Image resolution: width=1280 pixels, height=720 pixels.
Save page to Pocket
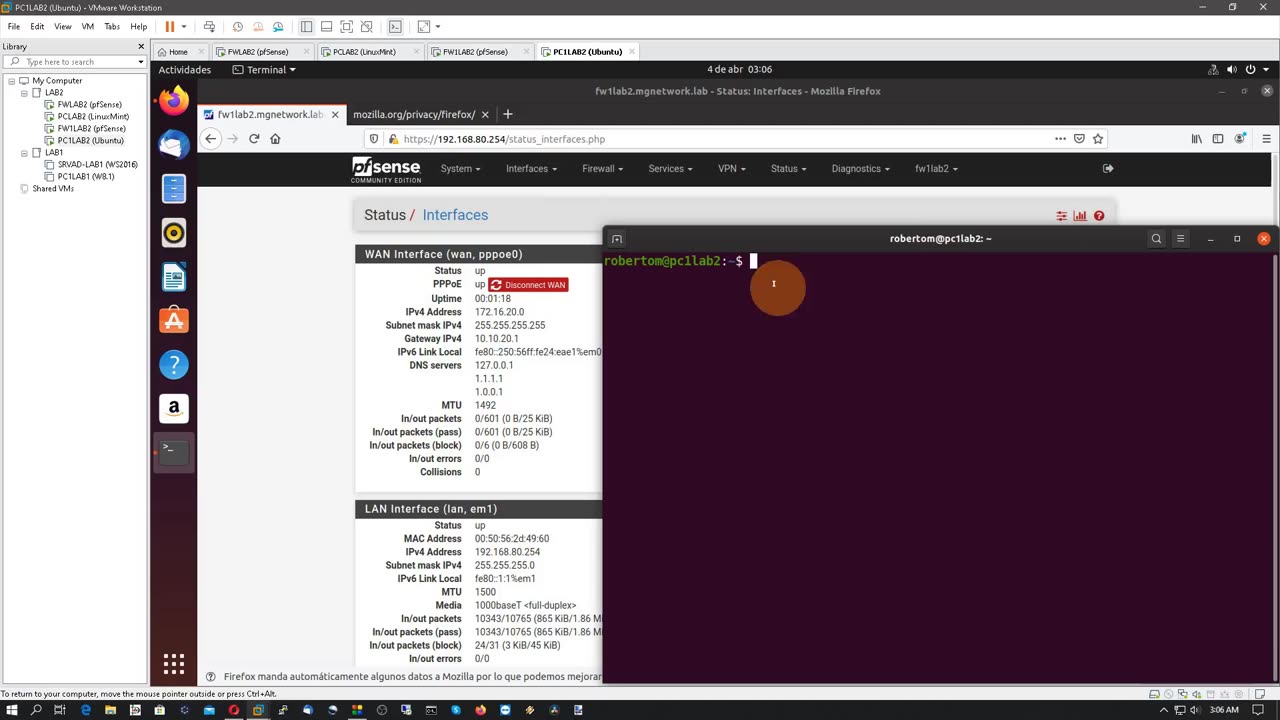click(x=1079, y=139)
